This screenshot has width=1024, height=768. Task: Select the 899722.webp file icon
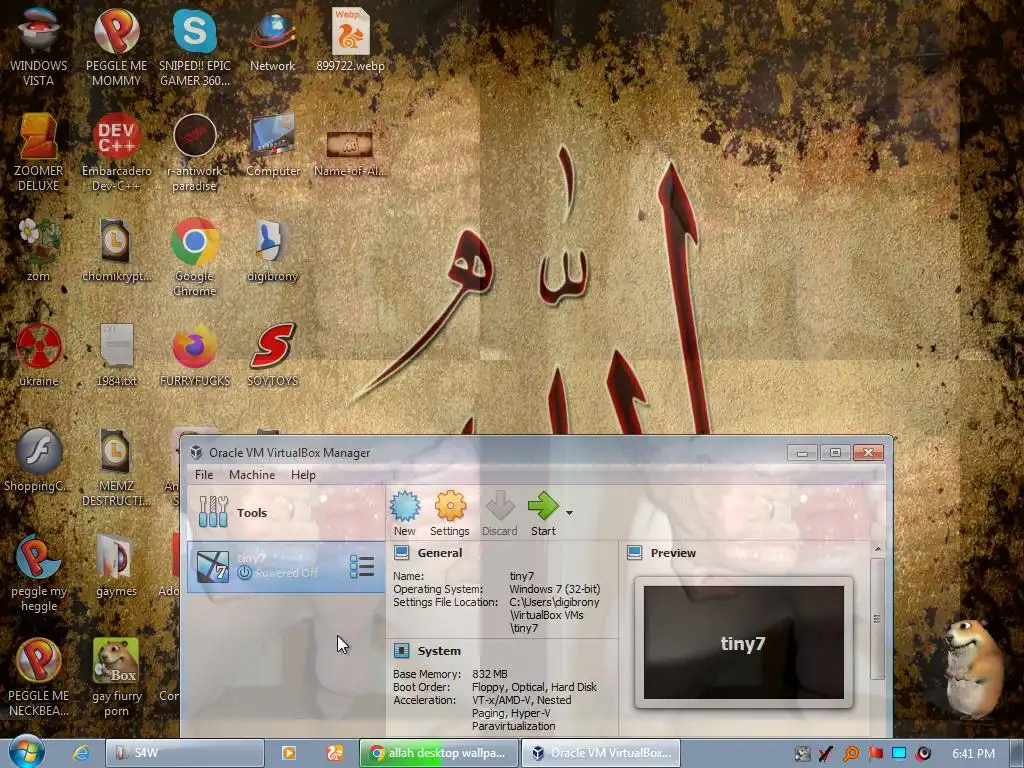click(351, 40)
